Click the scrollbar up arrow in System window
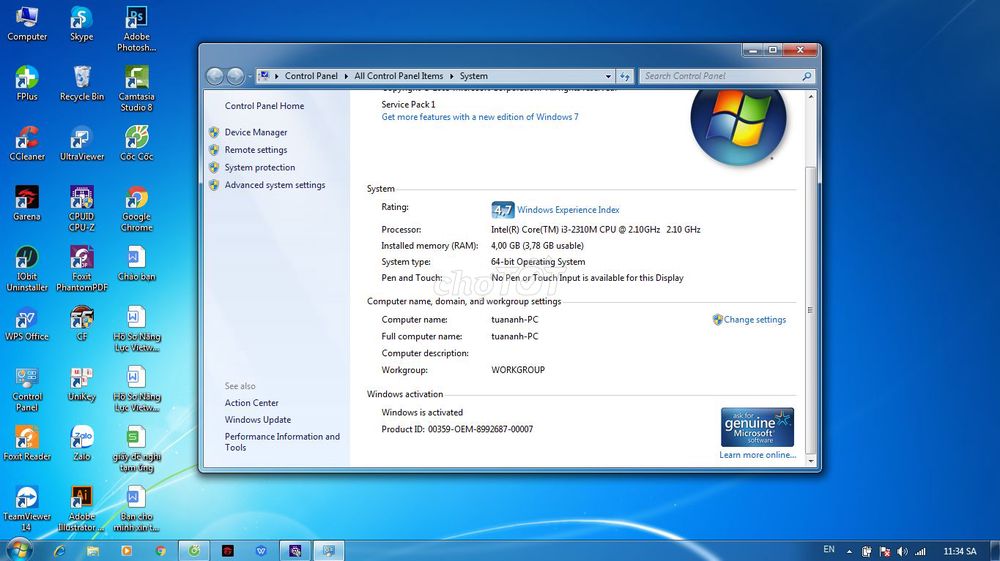Screen dimensions: 1000x561 click(x=811, y=96)
